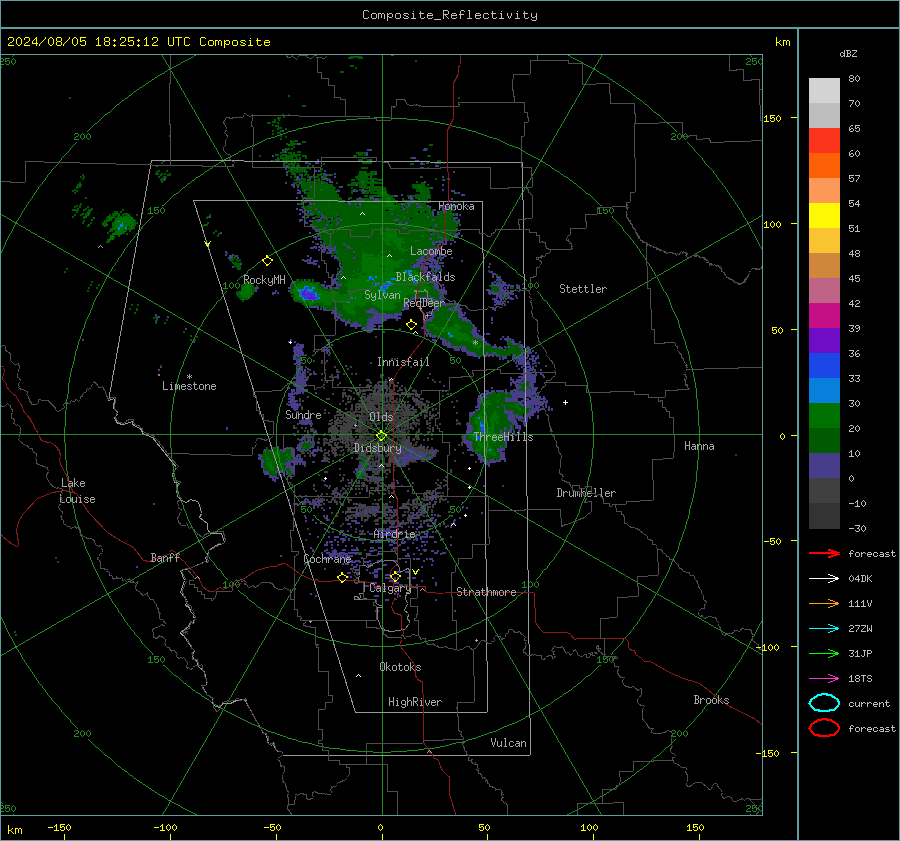Viewport: 900px width, 841px height.
Task: Click the magenta 18TS arrow icon
Action: (x=824, y=679)
